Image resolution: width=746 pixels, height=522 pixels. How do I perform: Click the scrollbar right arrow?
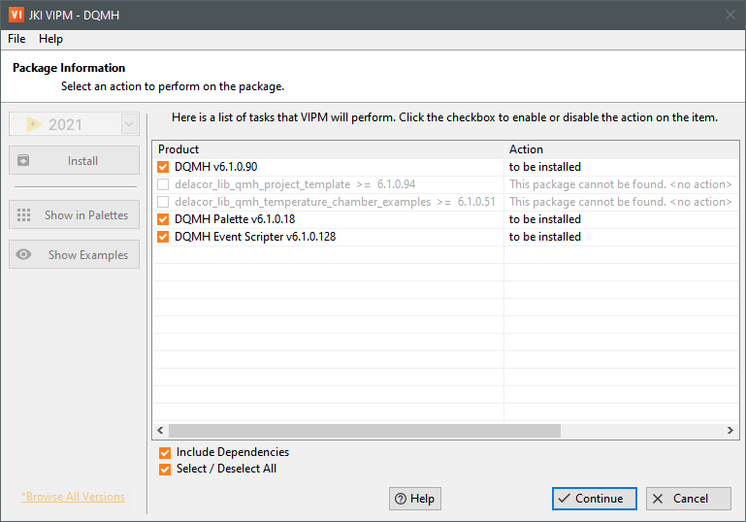pos(730,431)
